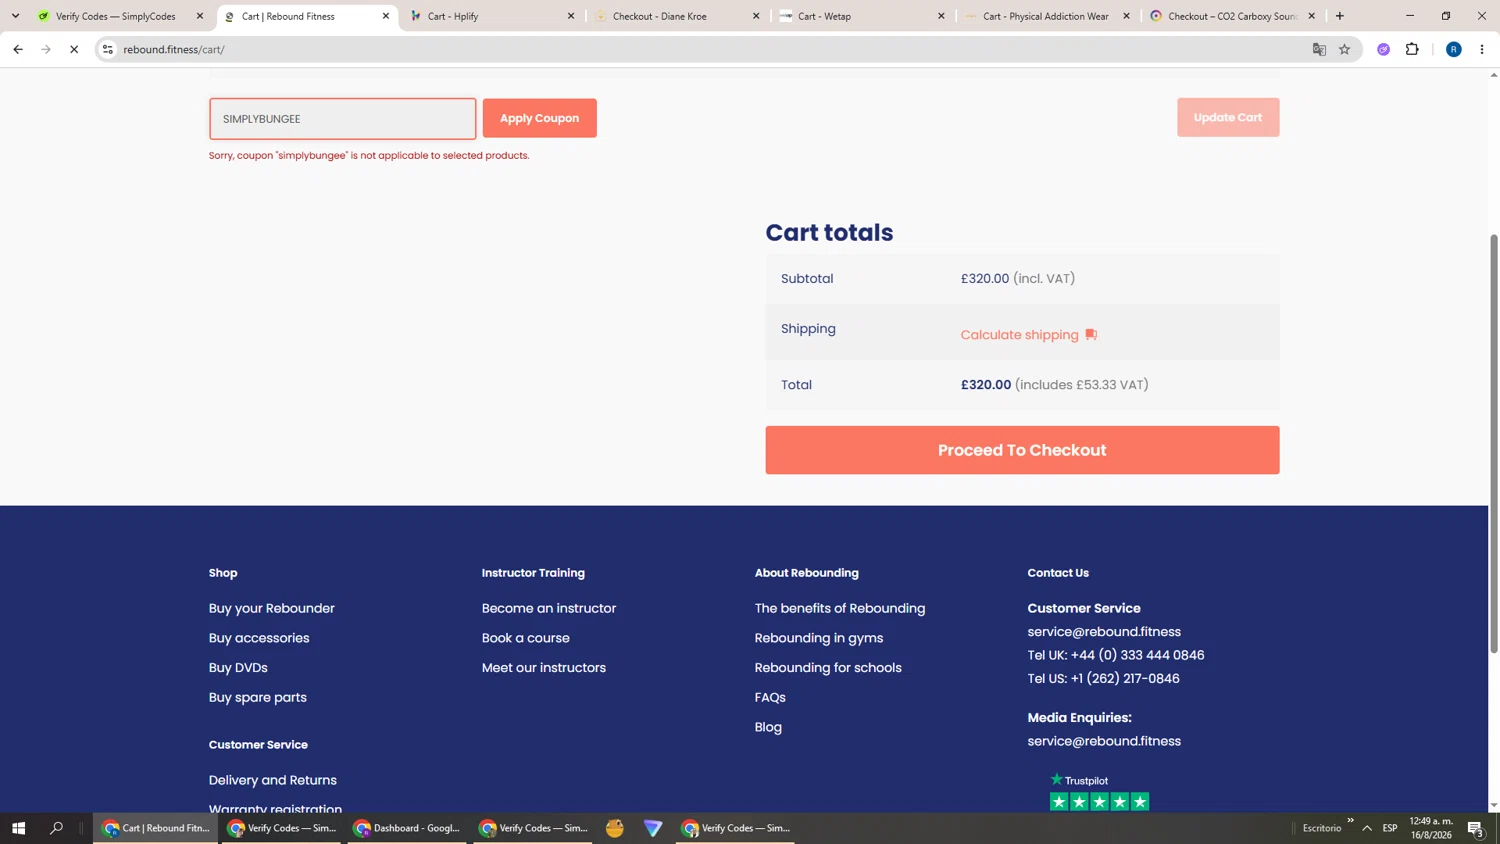1500x844 pixels.
Task: Open the Trustpilot rating widget
Action: click(x=1099, y=791)
